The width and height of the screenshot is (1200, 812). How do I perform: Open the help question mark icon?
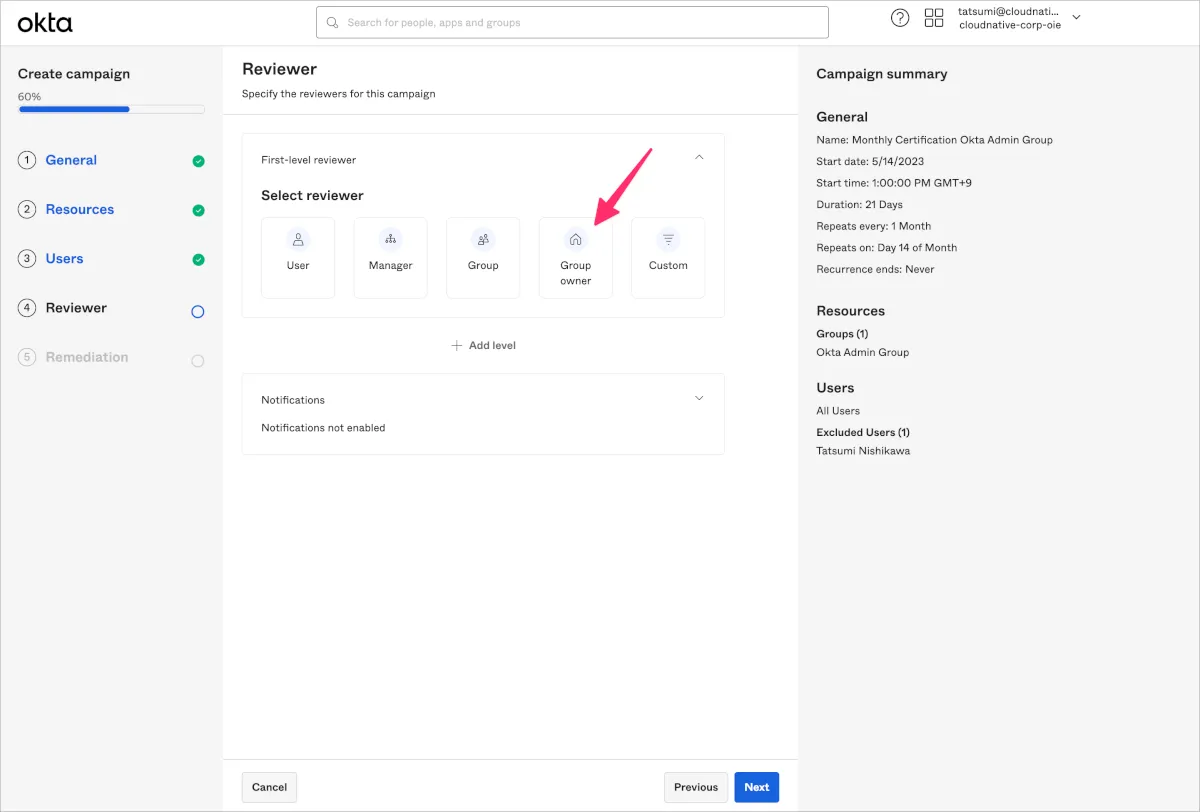tap(900, 18)
